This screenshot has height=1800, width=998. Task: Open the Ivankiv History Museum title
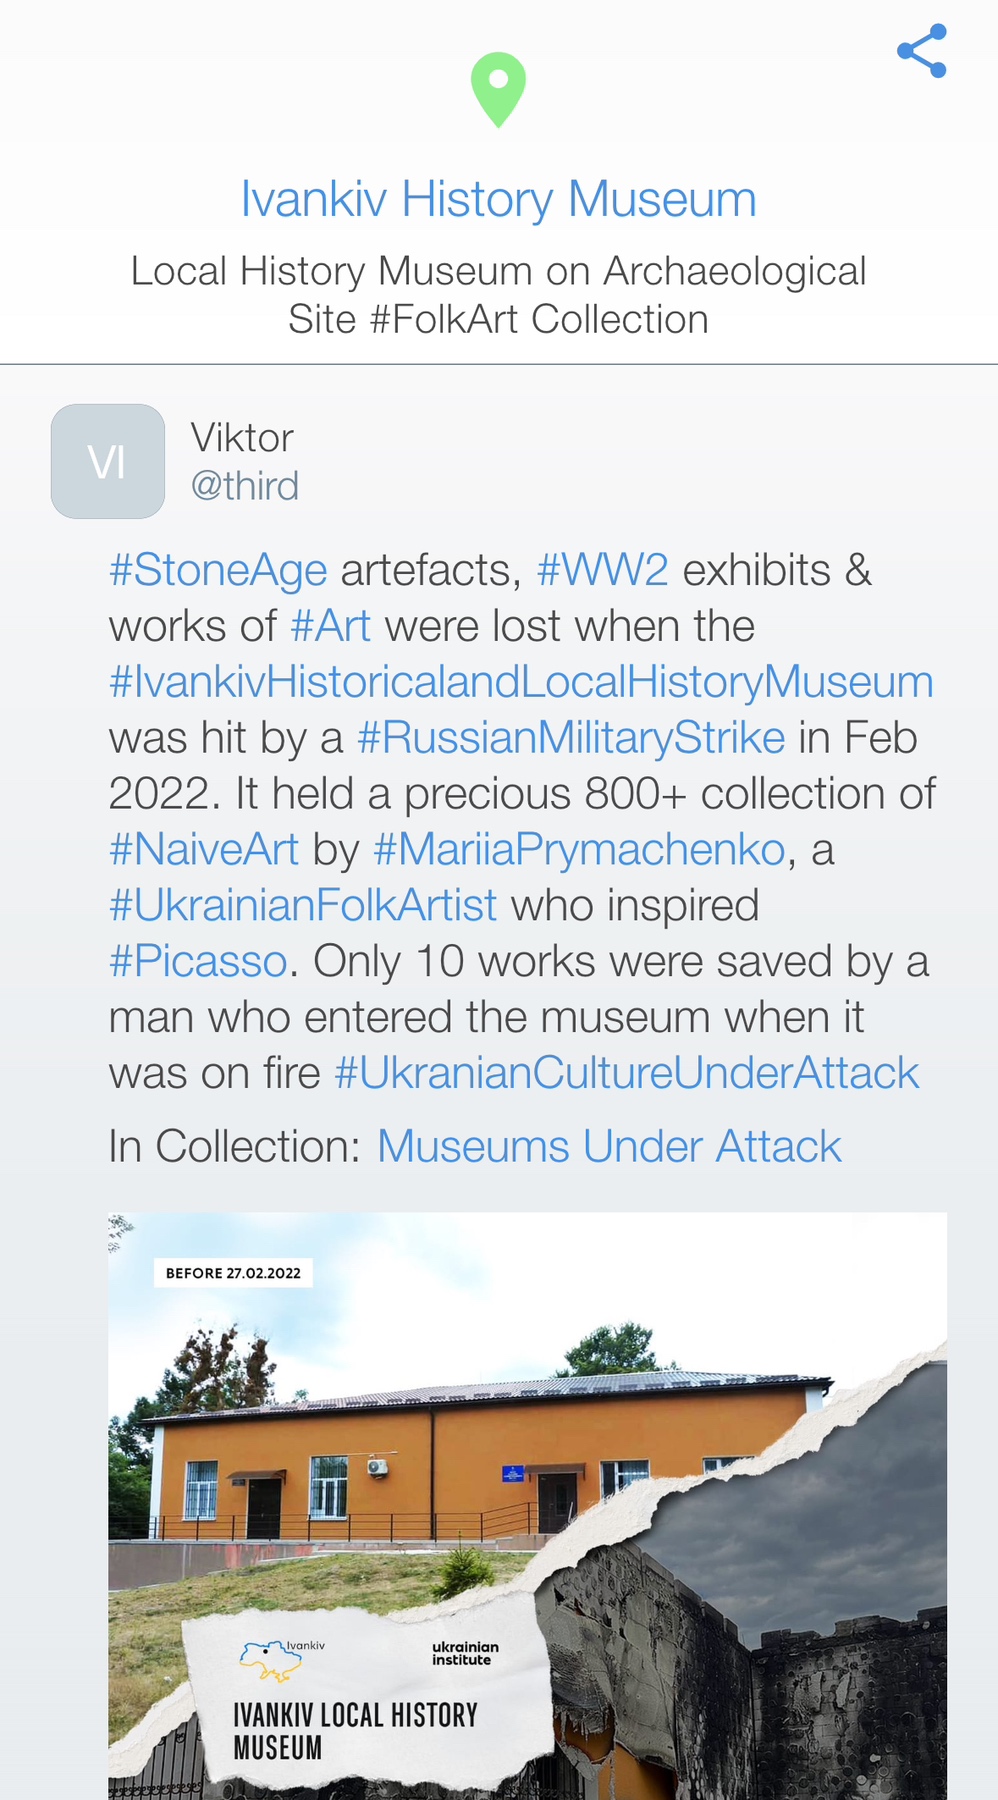498,199
